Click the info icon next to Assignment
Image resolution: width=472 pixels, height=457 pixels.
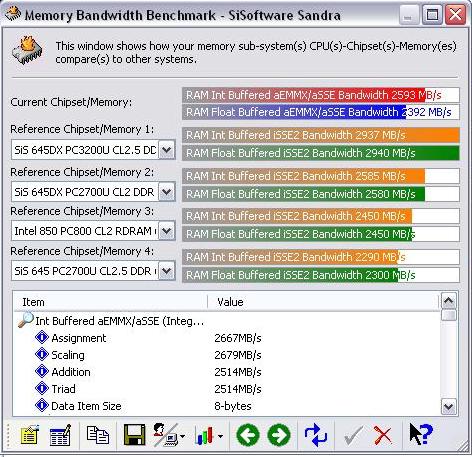point(42,338)
